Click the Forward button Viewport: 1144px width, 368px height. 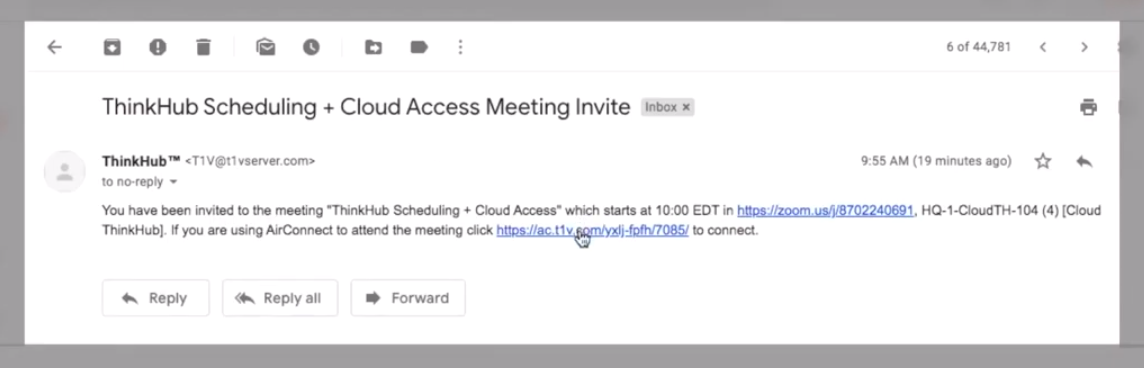click(x=408, y=298)
